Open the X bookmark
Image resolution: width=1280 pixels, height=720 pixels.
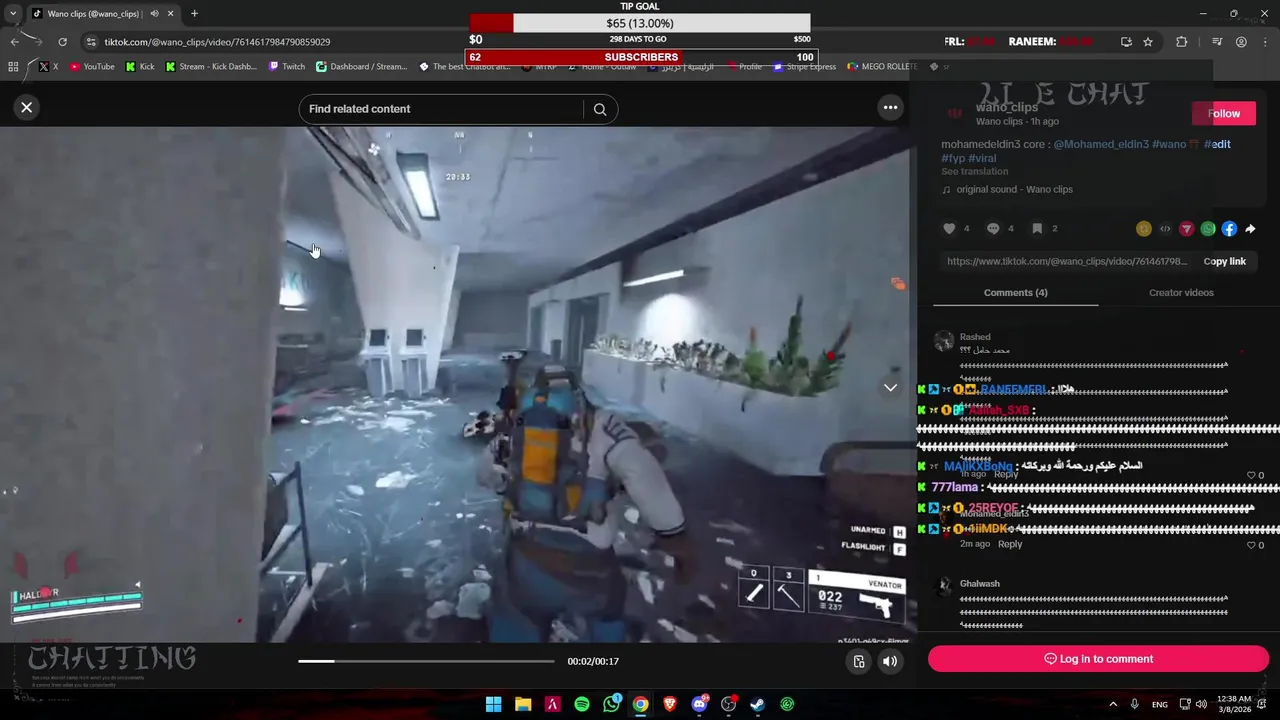click(48, 67)
